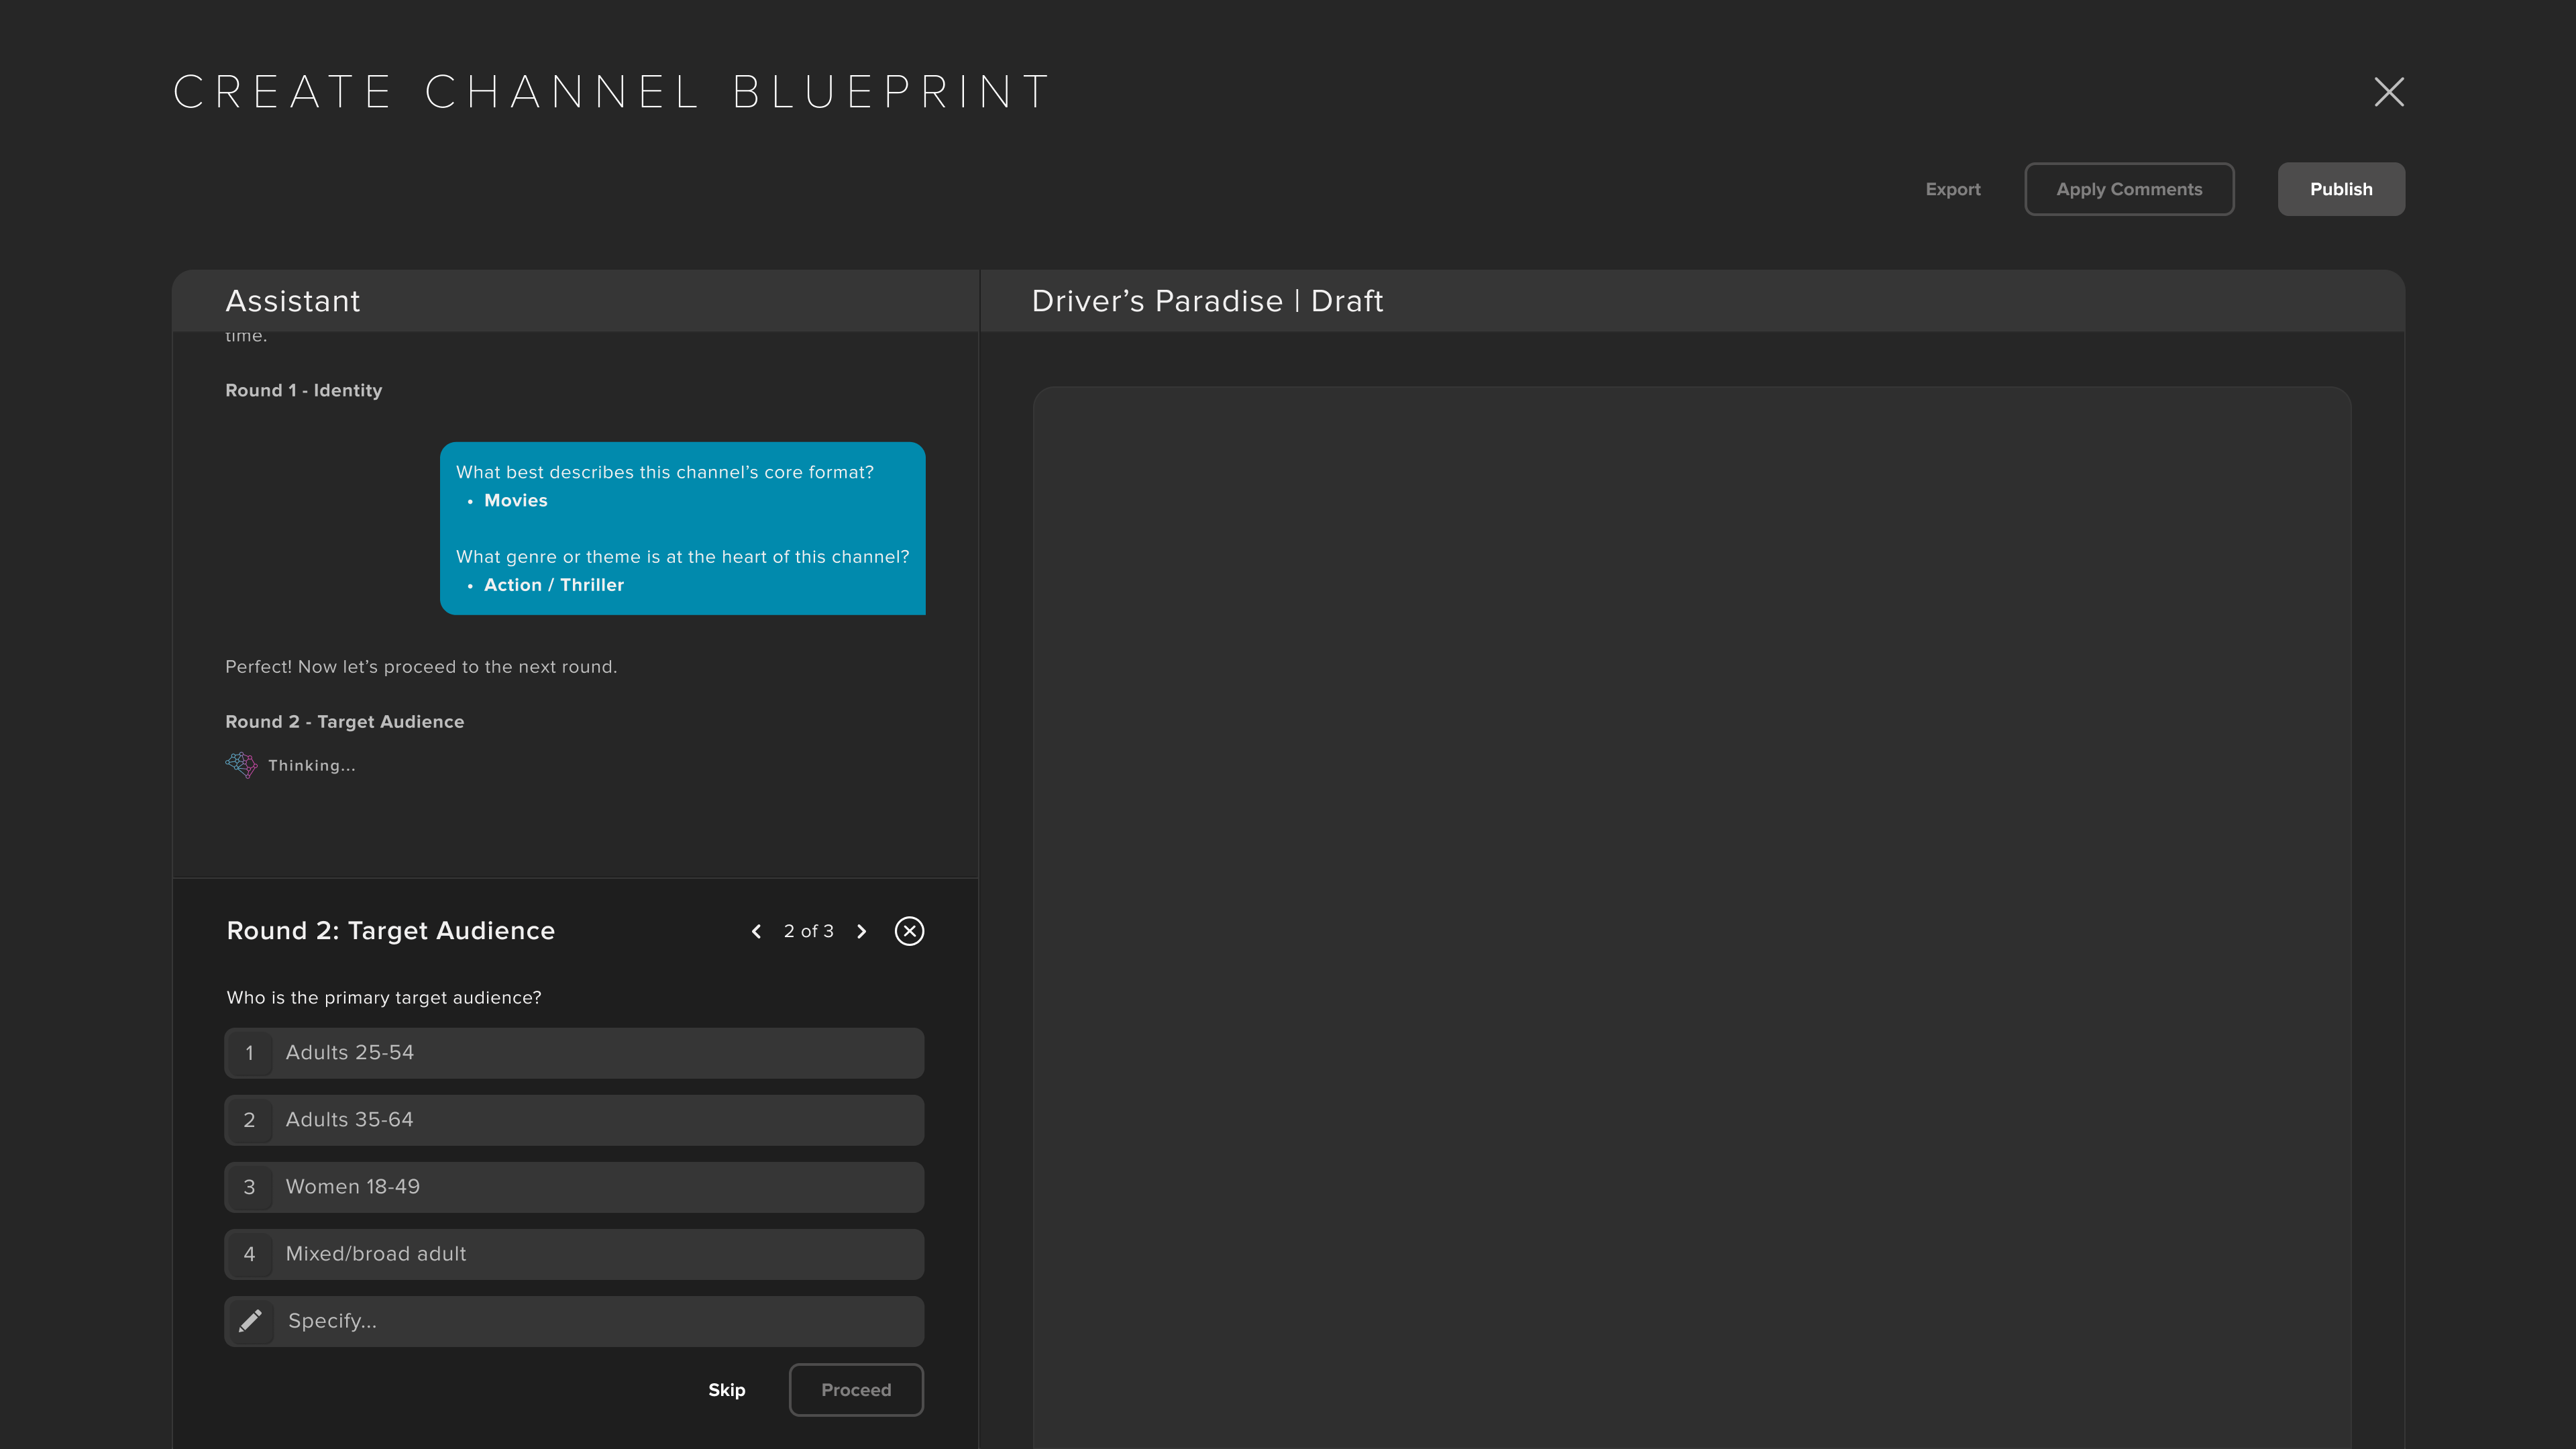Click 'Who is the primary target audience?' question
Screen dimensions: 2576x1449
(384, 998)
